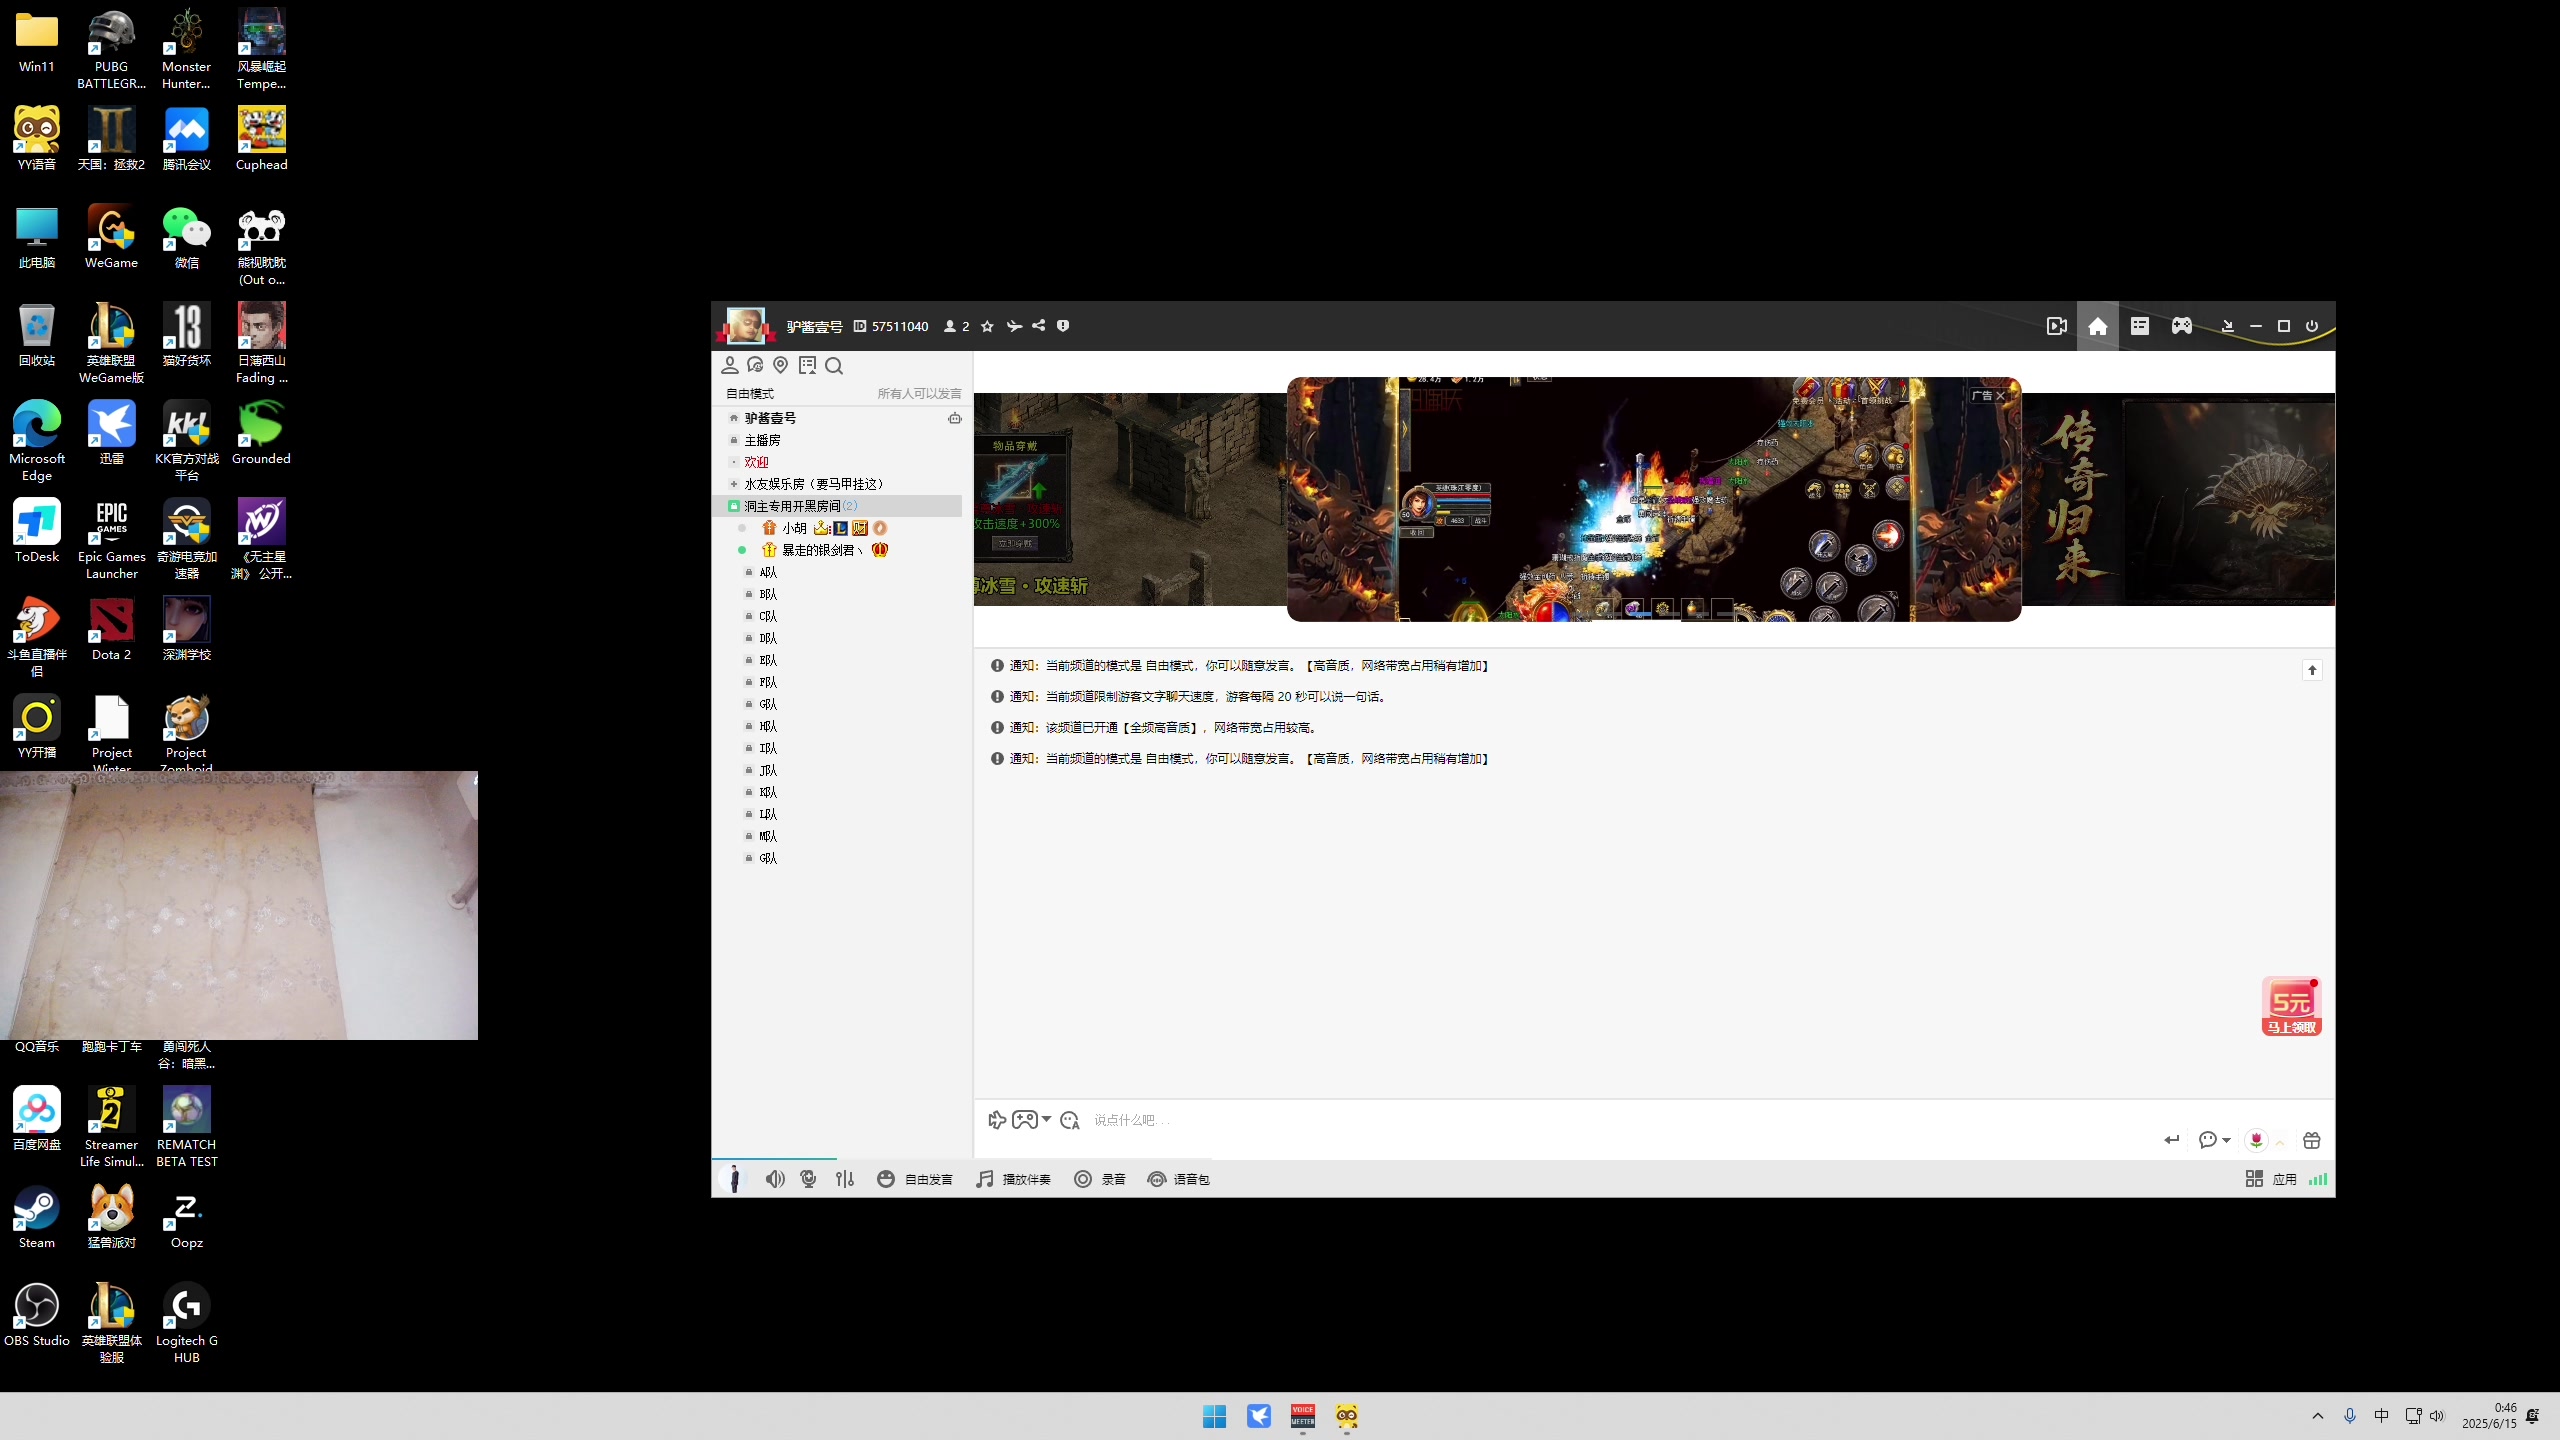2560x1440 pixels.
Task: Search the channel with the magnifier icon
Action: [x=834, y=366]
